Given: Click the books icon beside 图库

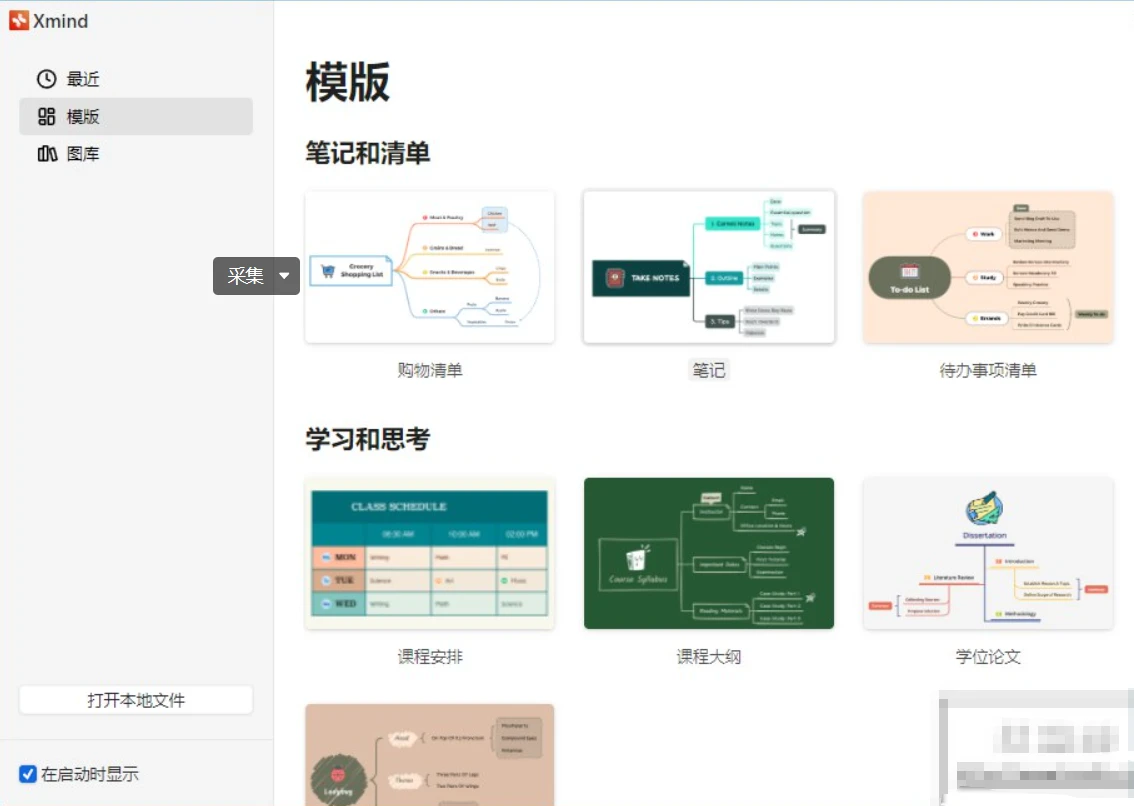Looking at the screenshot, I should click(47, 153).
